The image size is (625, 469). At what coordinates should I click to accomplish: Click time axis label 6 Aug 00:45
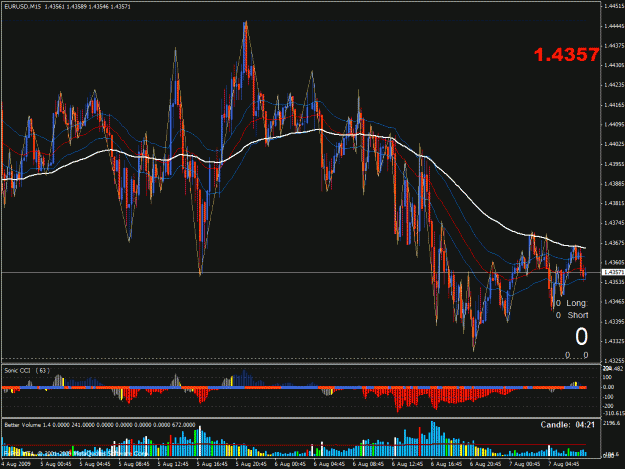290,464
